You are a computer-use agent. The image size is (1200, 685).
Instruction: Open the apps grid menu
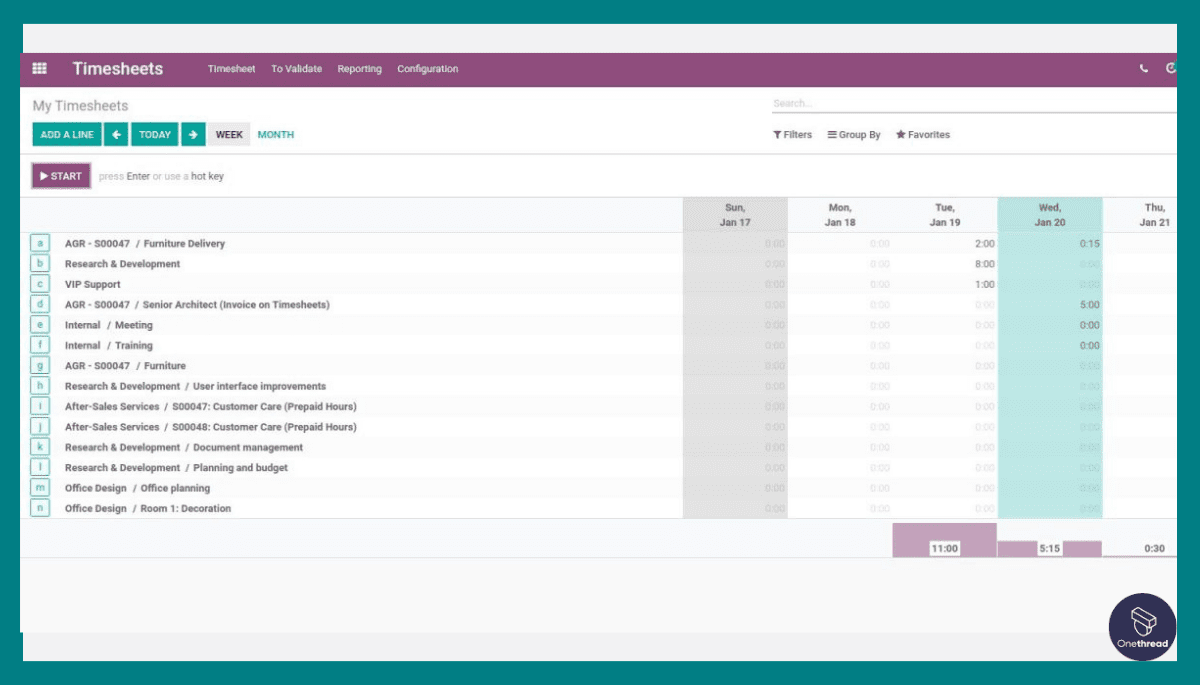point(39,68)
